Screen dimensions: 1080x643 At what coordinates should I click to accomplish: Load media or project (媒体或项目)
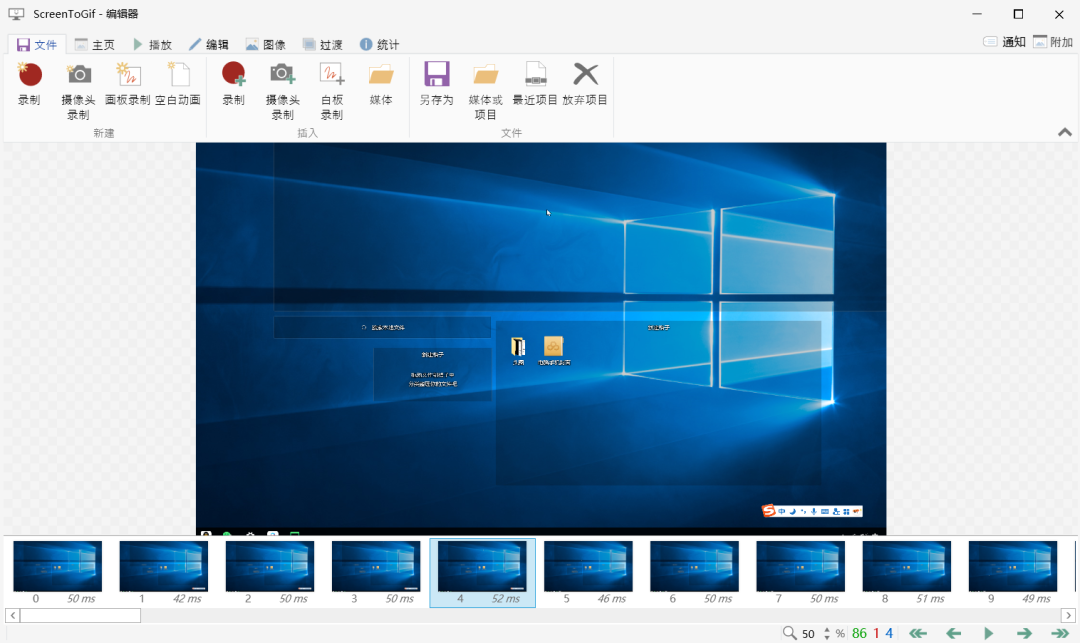pyautogui.click(x=486, y=92)
